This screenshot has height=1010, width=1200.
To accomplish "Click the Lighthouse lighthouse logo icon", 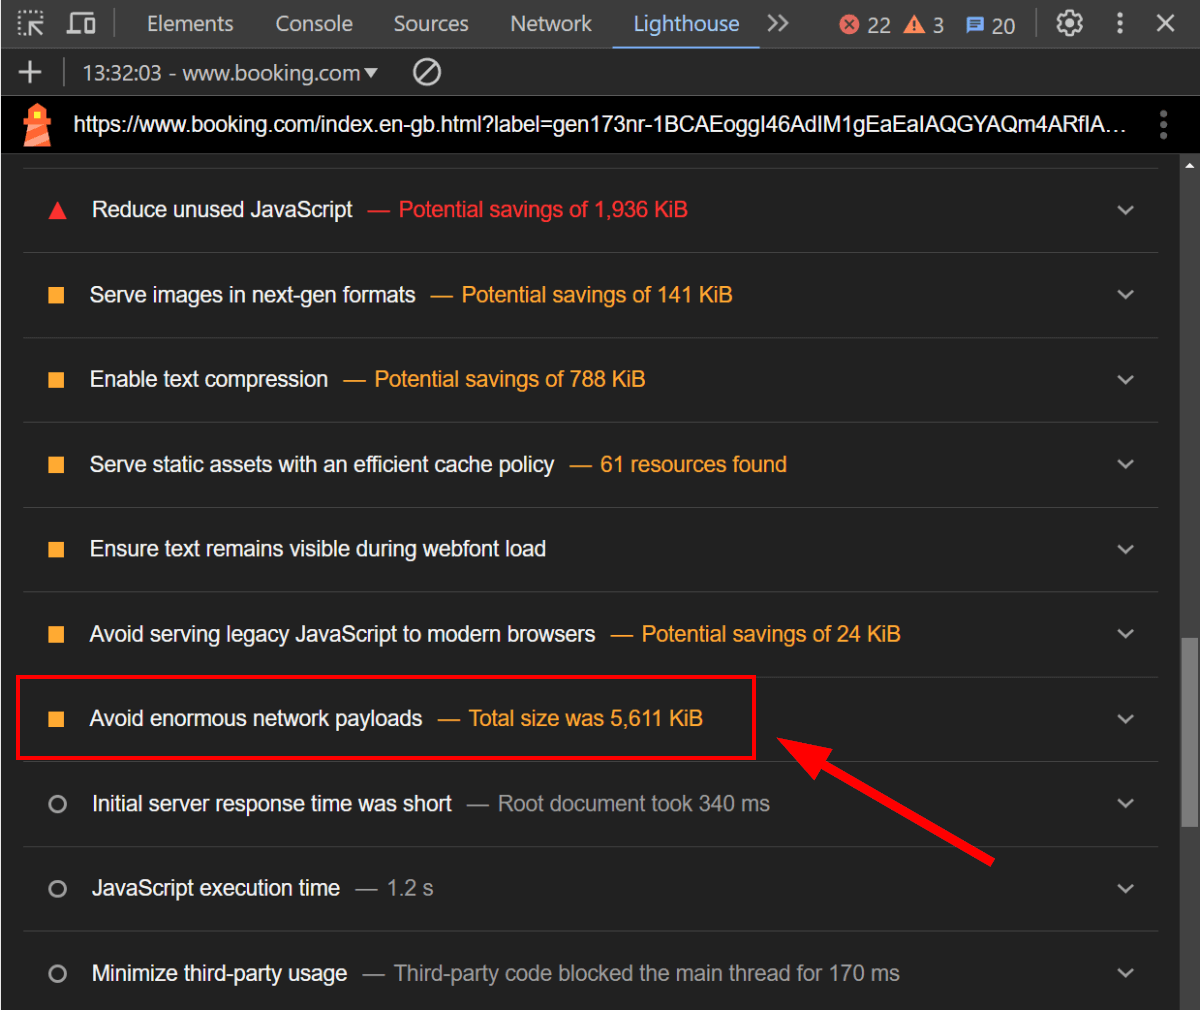I will click(37, 125).
